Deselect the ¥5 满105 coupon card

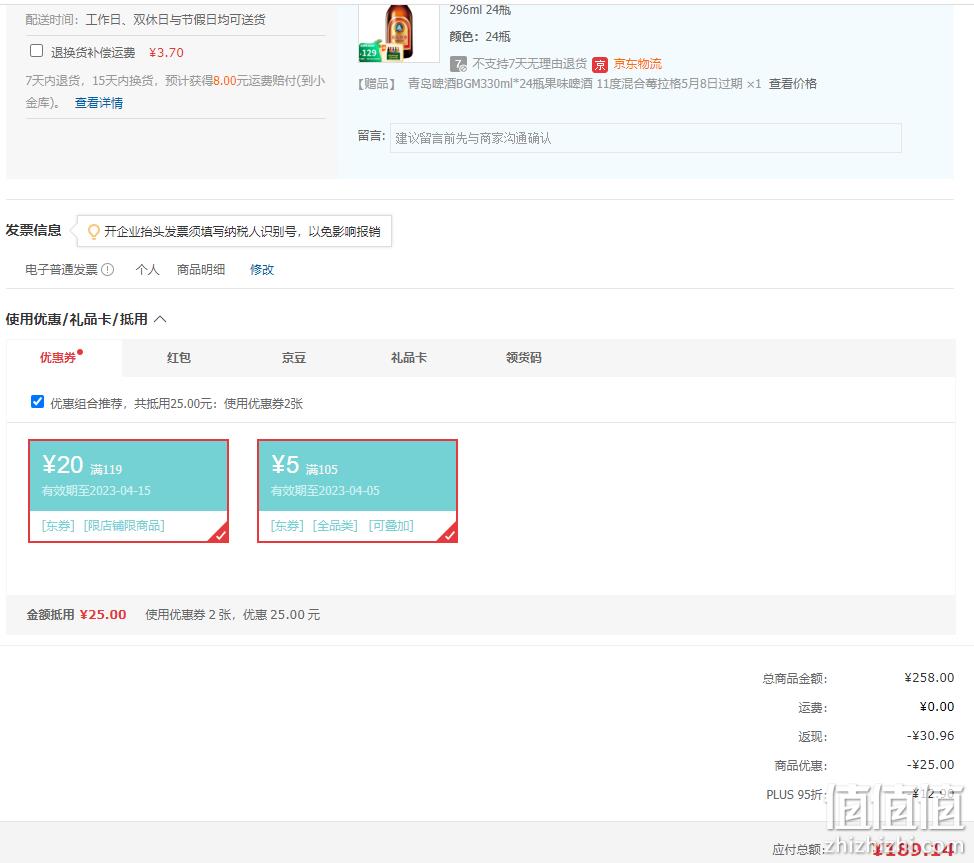click(x=357, y=491)
